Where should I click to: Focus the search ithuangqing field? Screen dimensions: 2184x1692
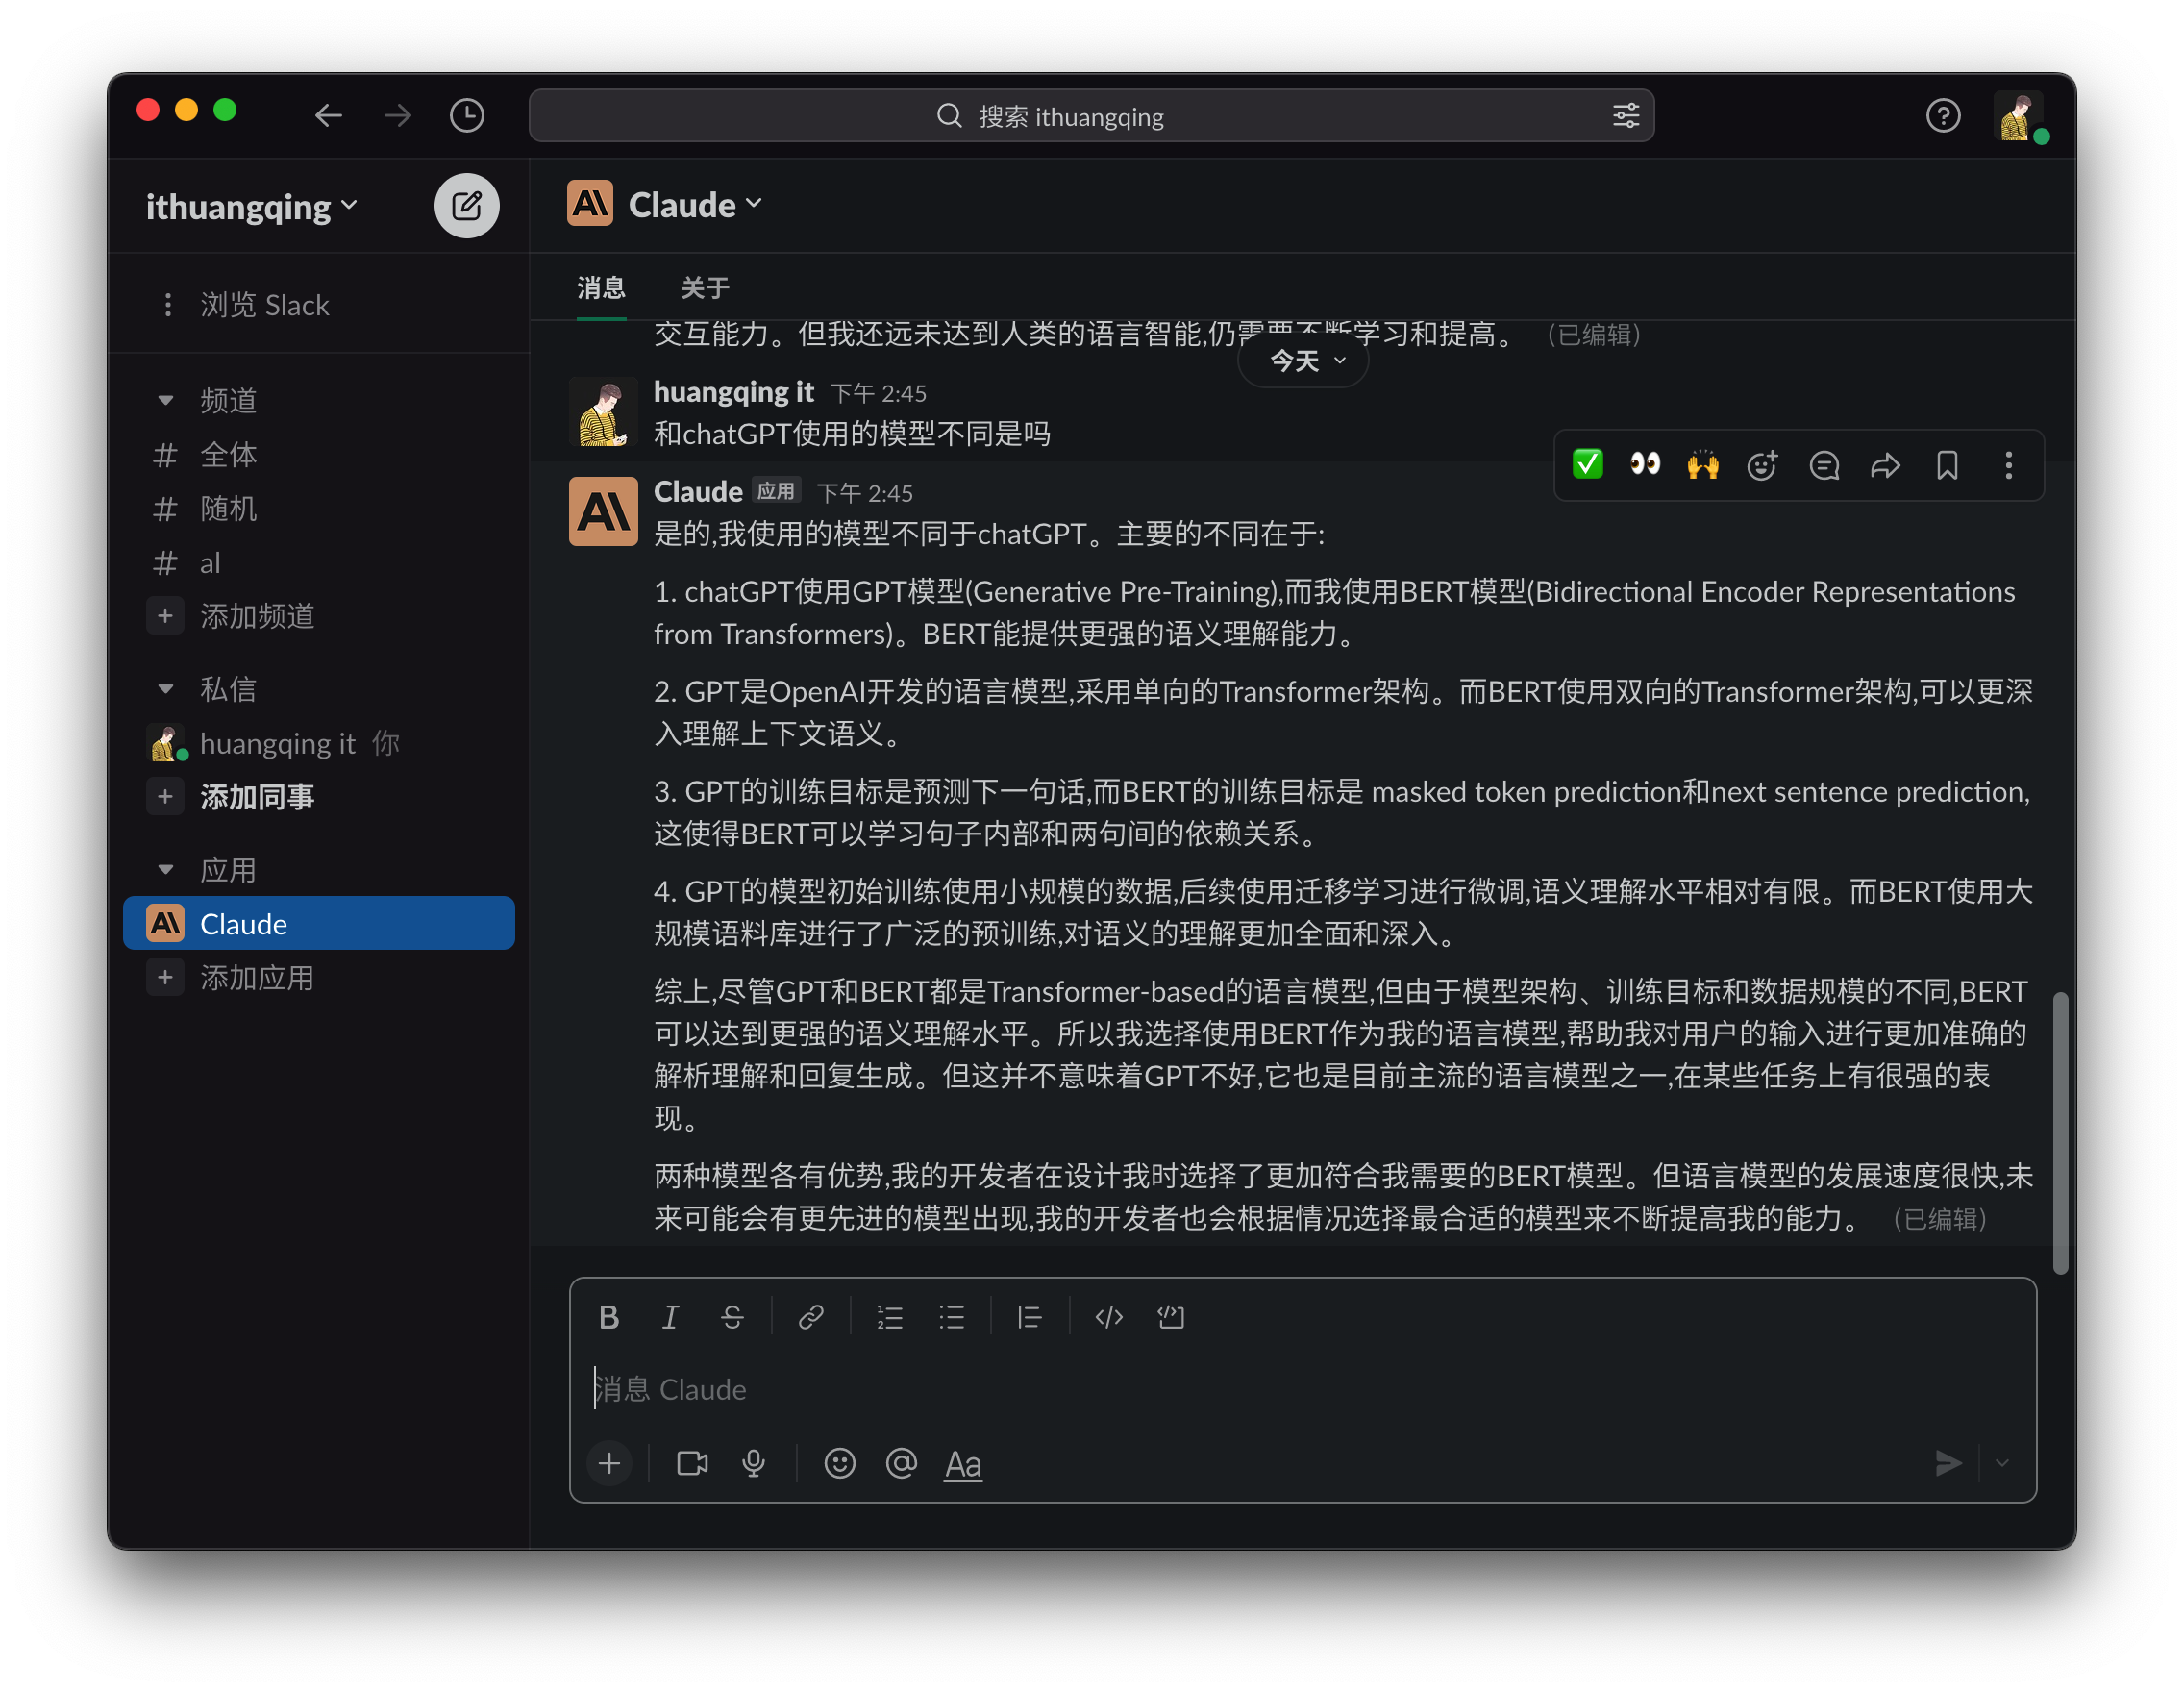[x=1090, y=116]
